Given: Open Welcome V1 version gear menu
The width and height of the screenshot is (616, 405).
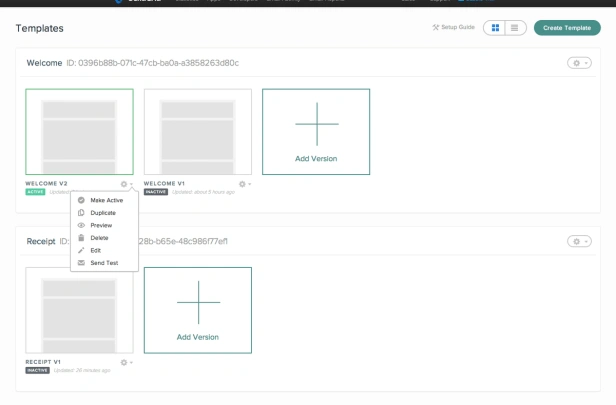Looking at the screenshot, I should (x=245, y=184).
